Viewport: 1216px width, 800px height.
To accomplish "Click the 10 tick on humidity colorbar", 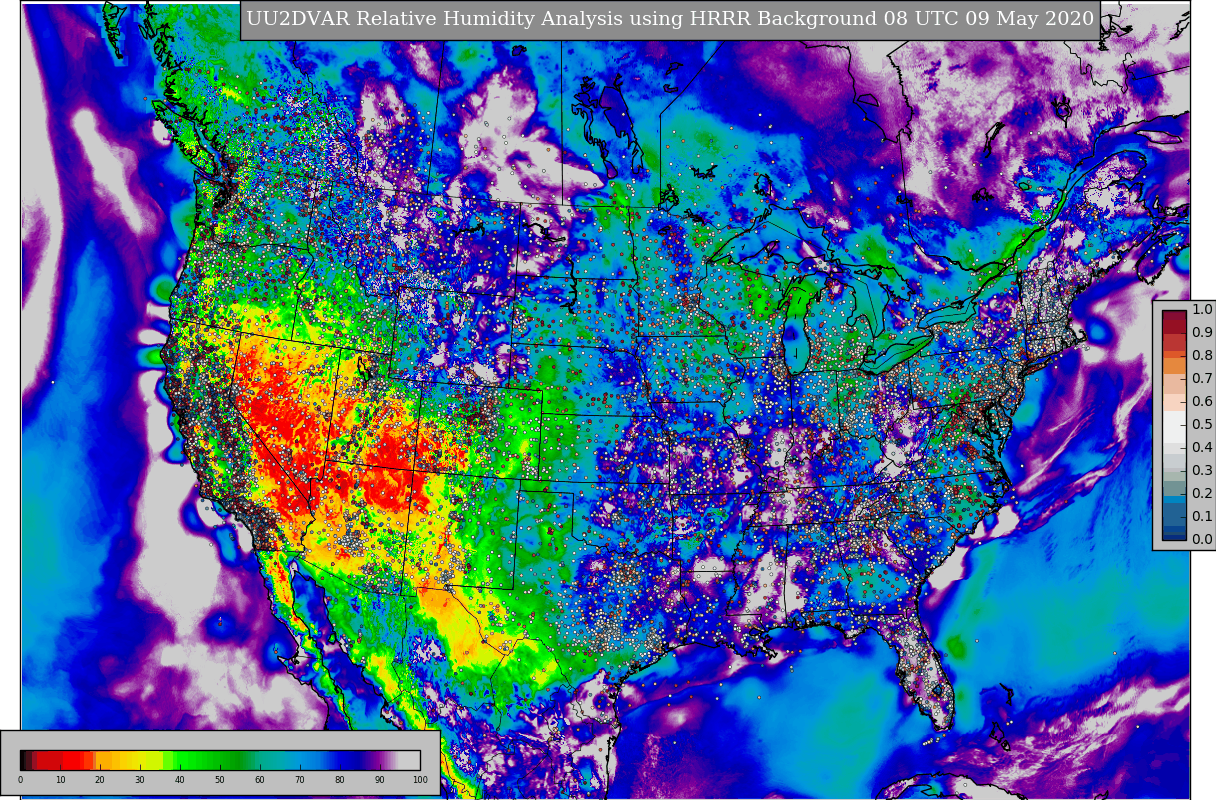I will coord(60,780).
